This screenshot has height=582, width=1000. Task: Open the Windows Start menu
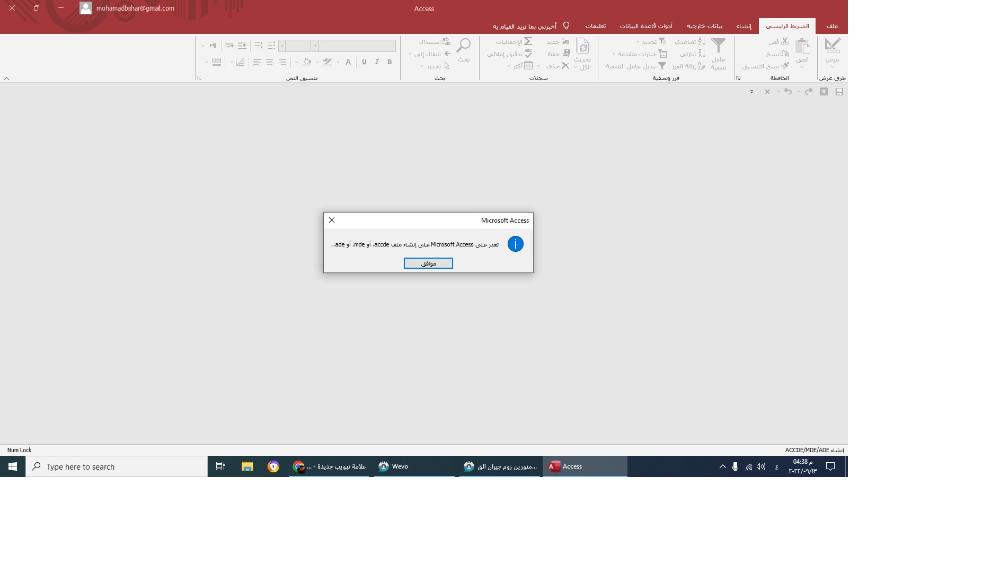(12, 466)
